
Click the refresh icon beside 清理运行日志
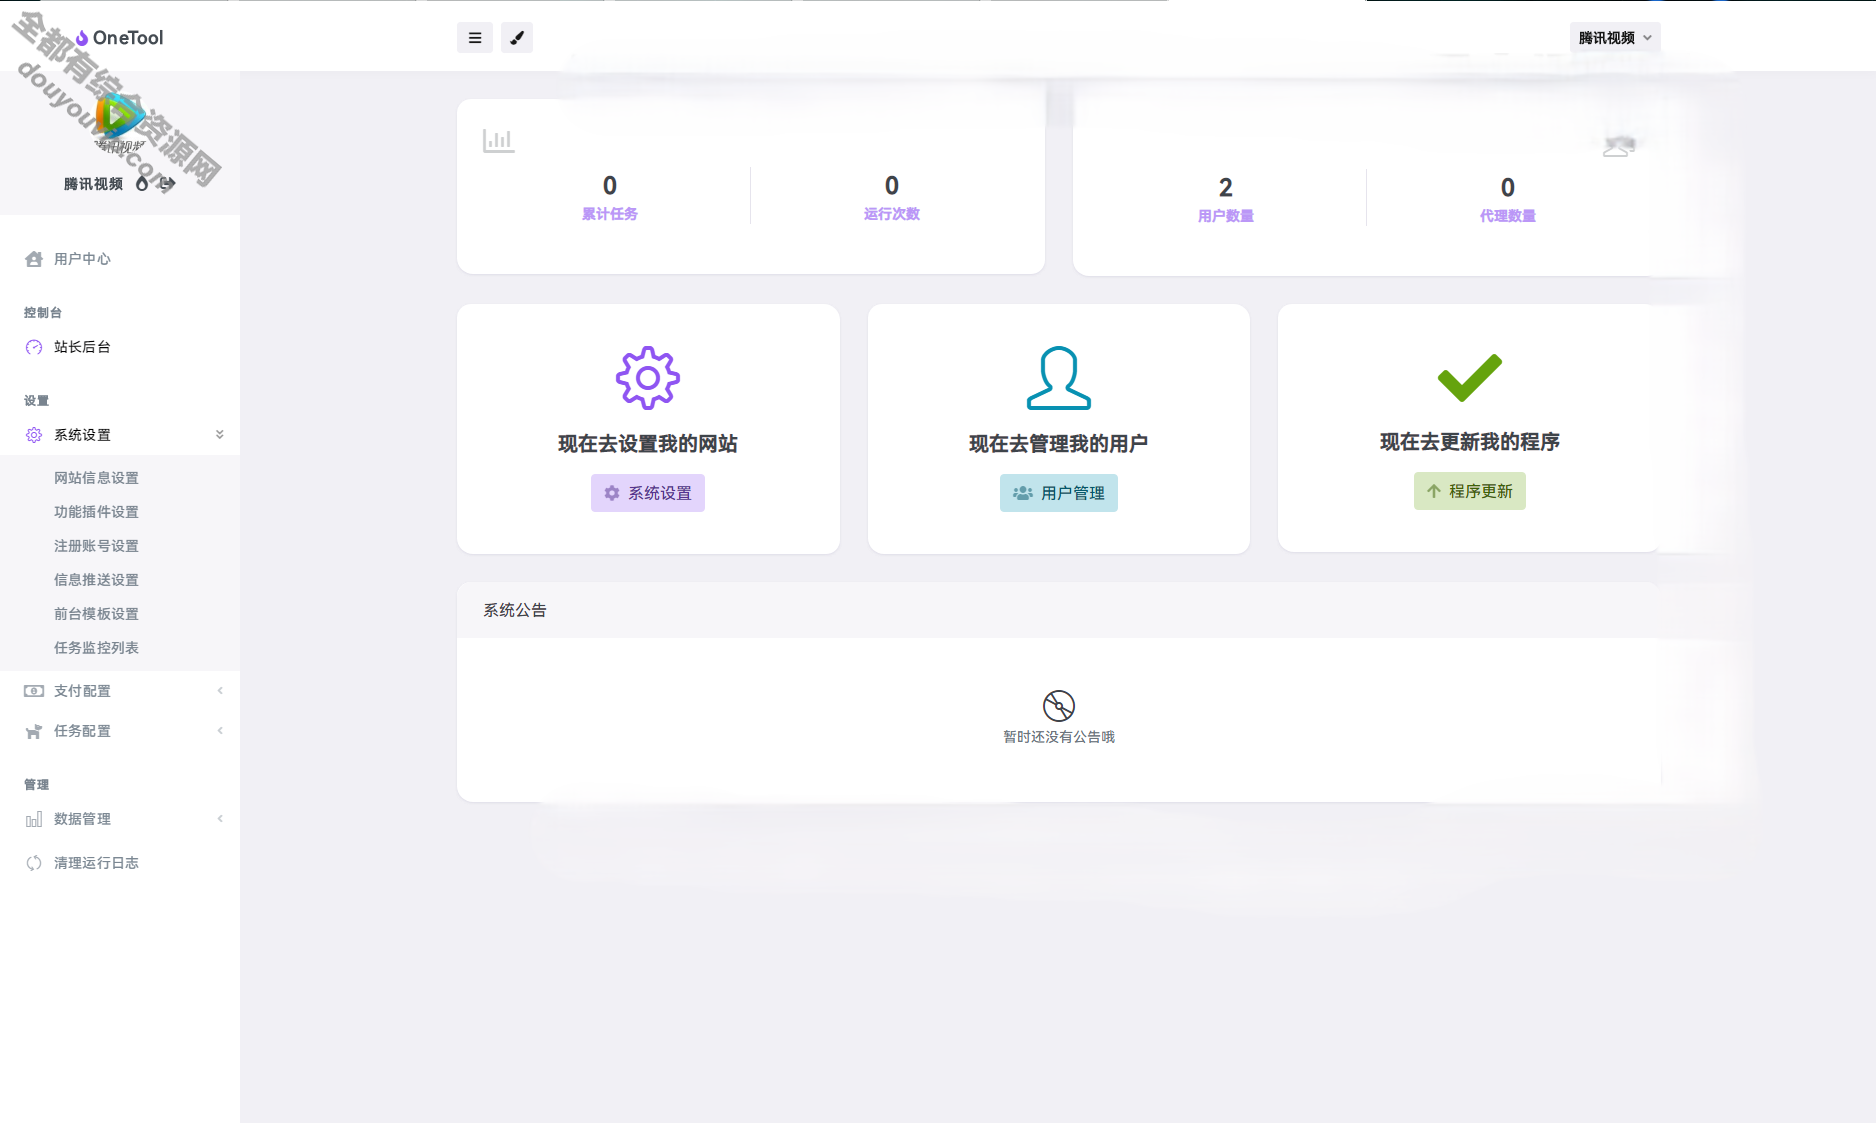34,863
